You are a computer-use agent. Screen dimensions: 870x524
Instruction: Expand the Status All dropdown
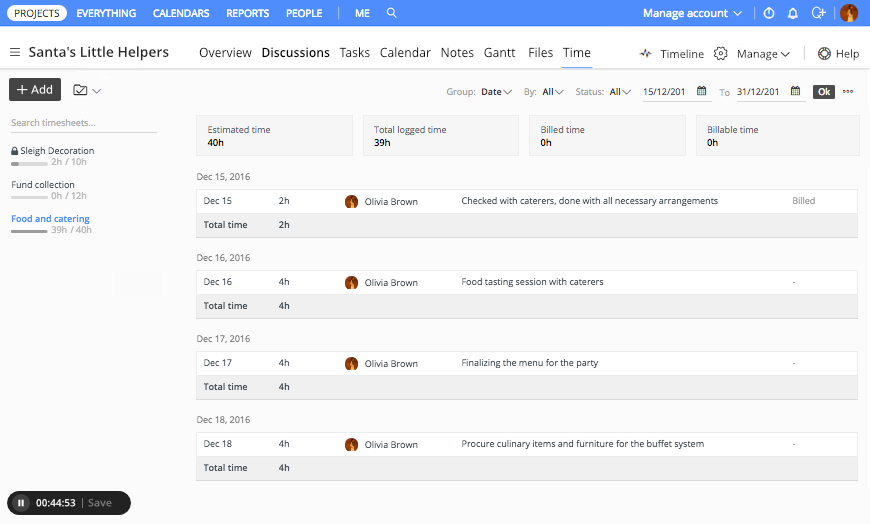620,92
